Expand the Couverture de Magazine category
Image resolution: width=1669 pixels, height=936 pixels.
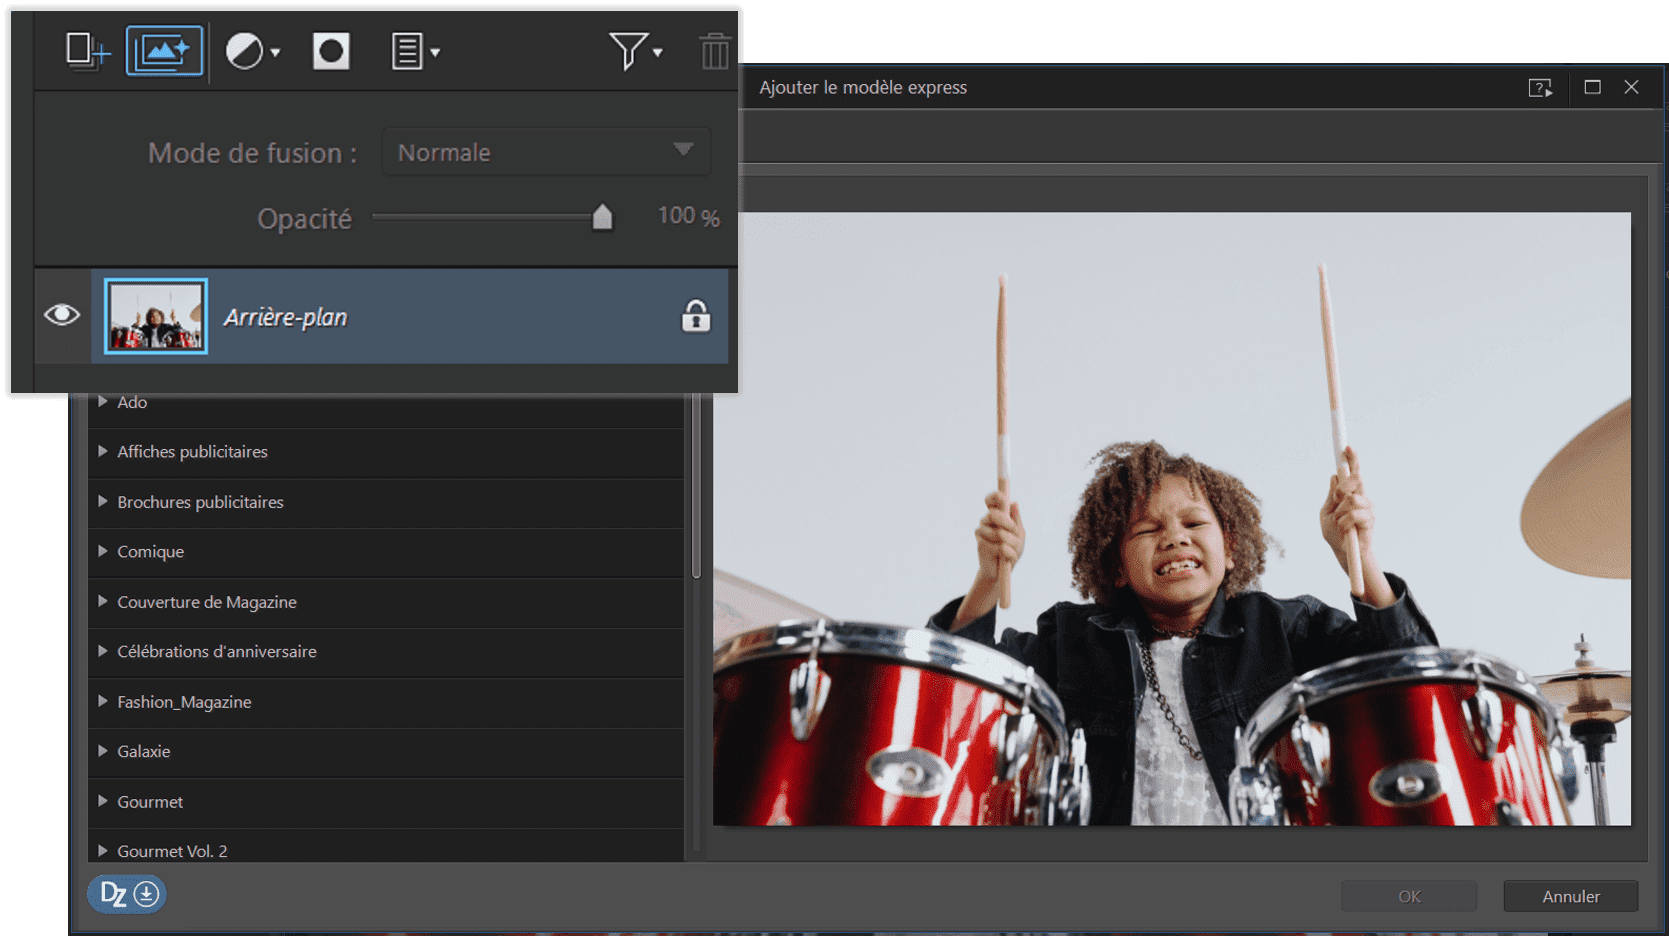(102, 601)
